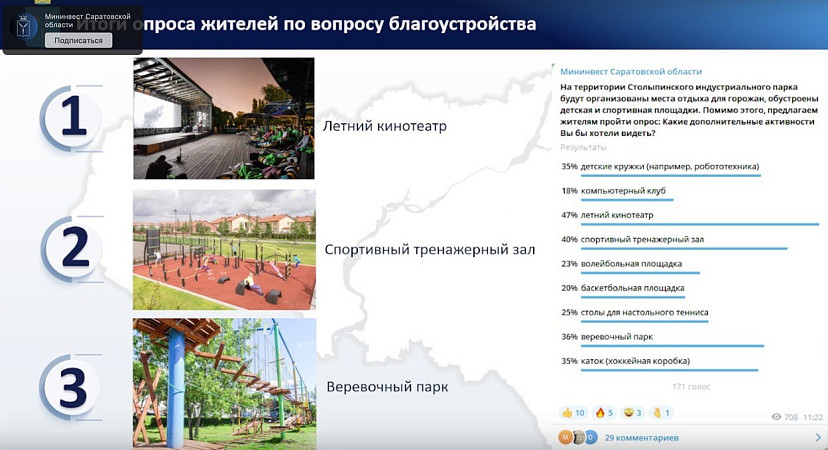Image resolution: width=828 pixels, height=450 pixels.
Task: Click the post timestamp 11:22
Action: [813, 417]
